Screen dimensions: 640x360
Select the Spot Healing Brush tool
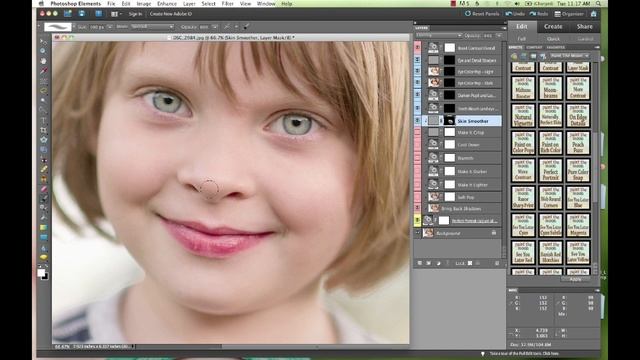[x=43, y=169]
